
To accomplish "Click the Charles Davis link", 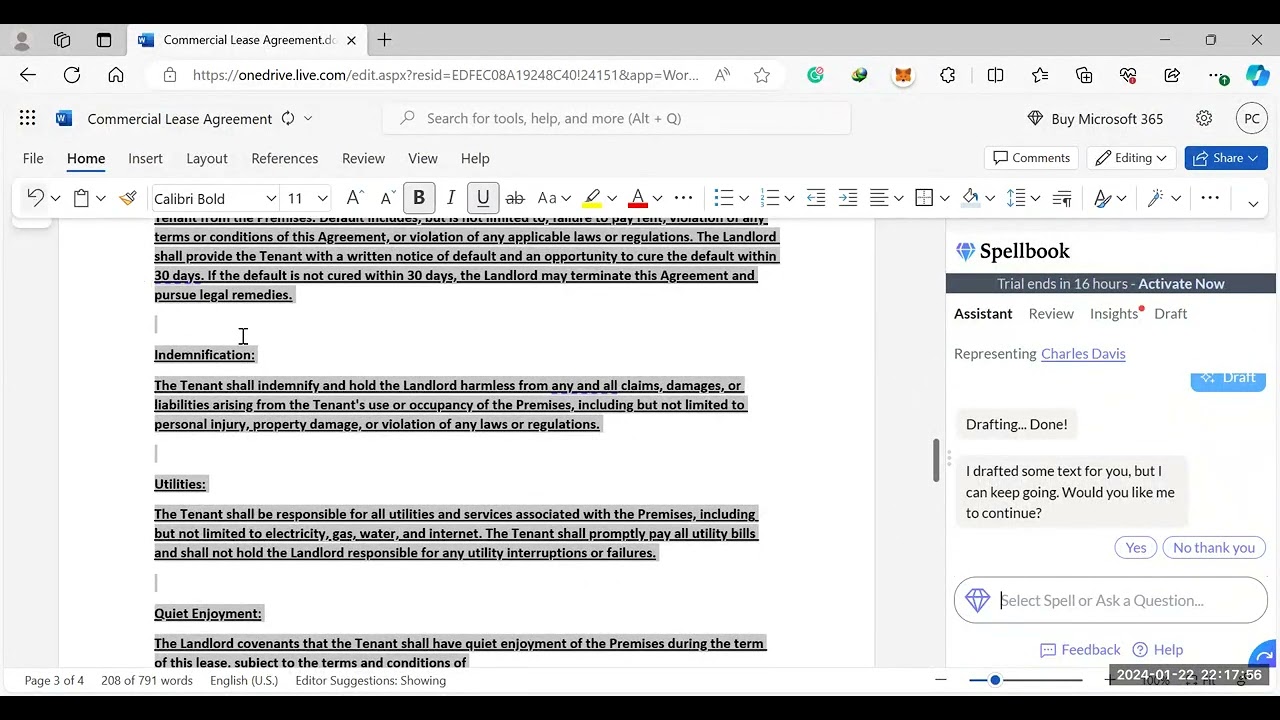I will pyautogui.click(x=1083, y=354).
